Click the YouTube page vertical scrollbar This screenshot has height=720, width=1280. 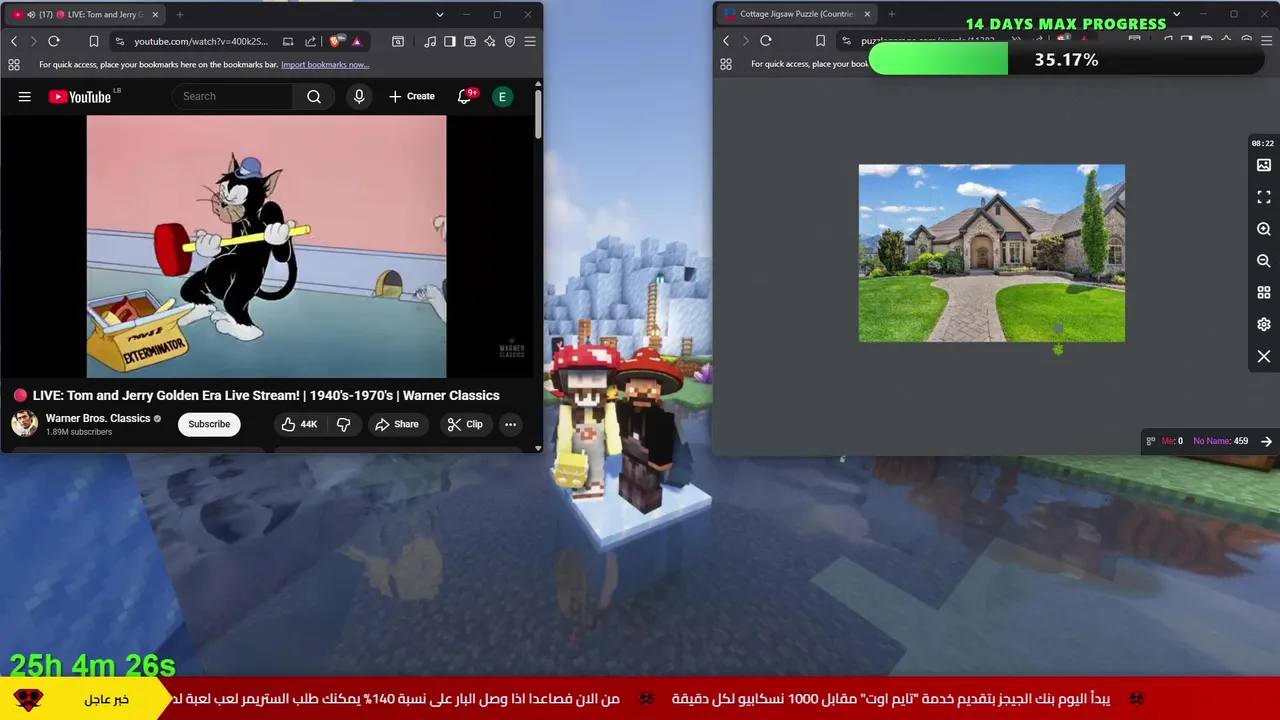pos(538,115)
